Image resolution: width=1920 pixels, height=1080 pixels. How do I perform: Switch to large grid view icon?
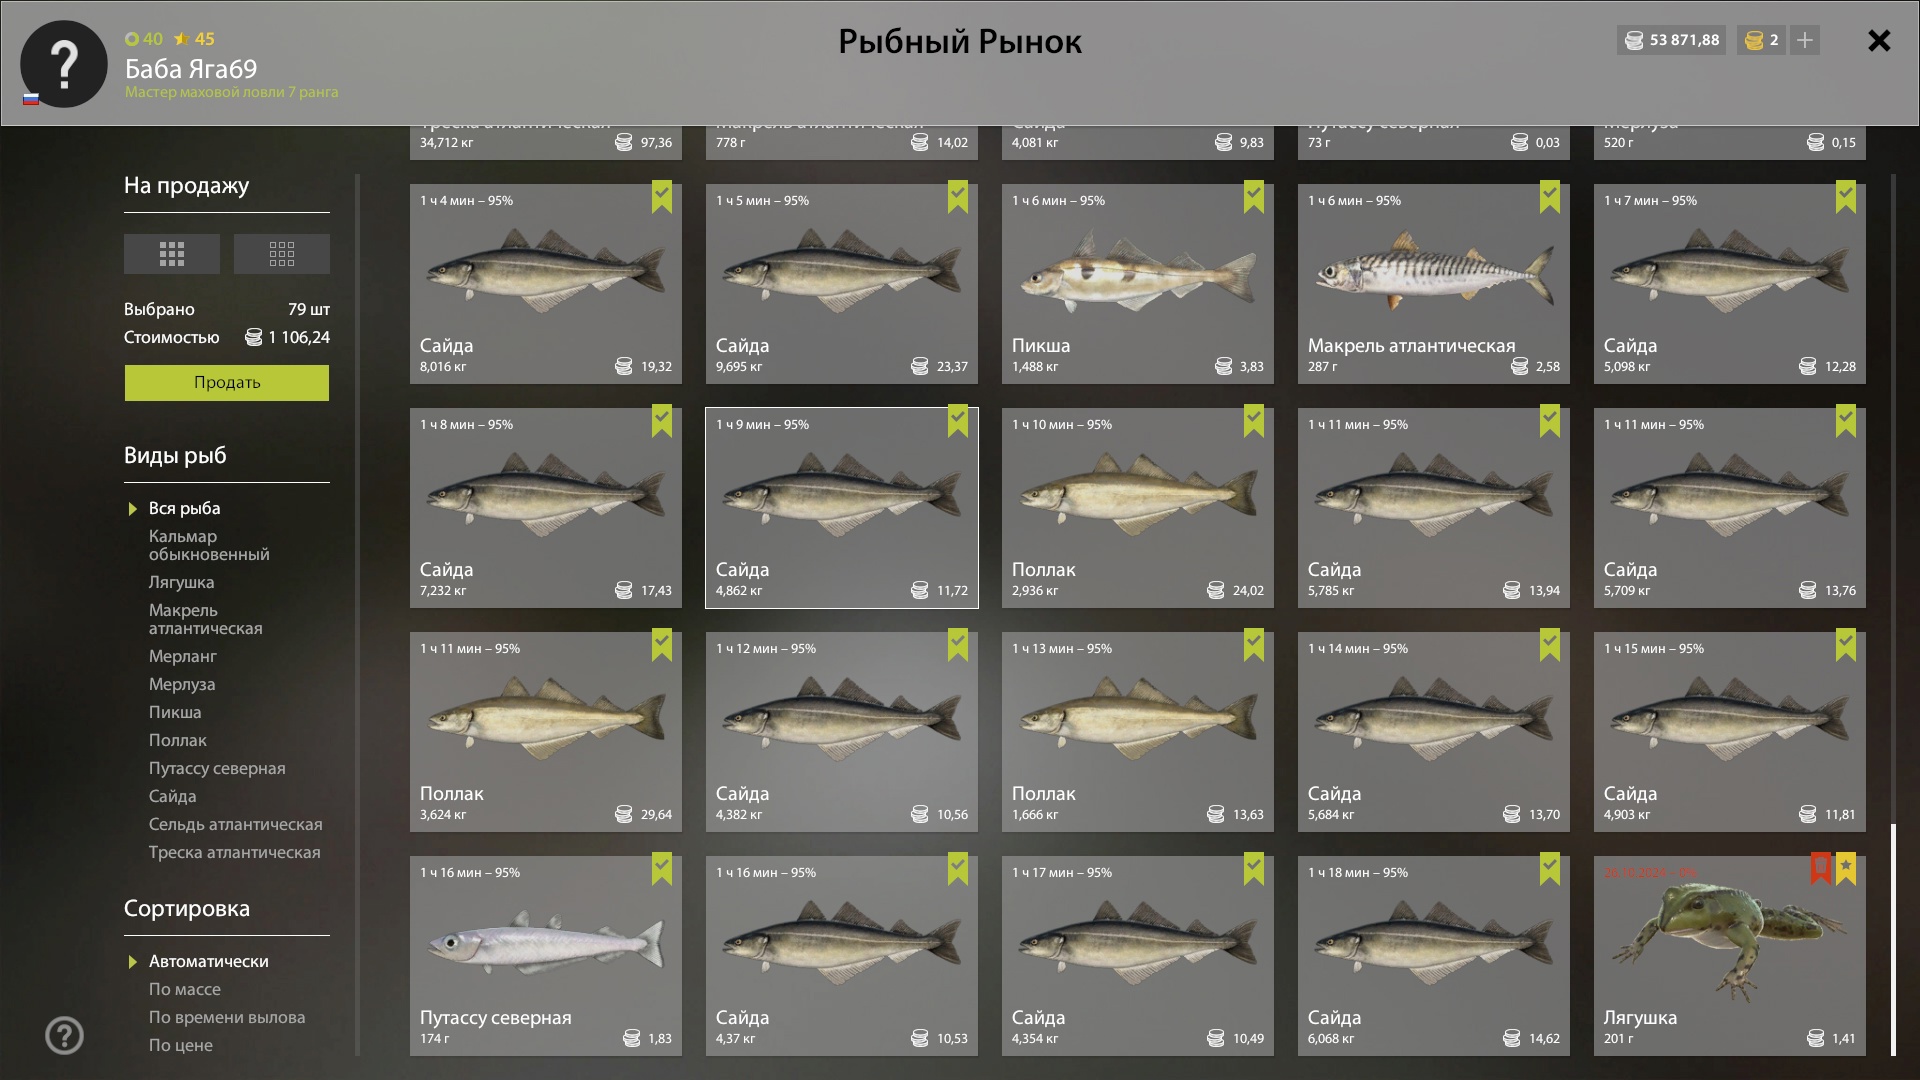(x=172, y=254)
